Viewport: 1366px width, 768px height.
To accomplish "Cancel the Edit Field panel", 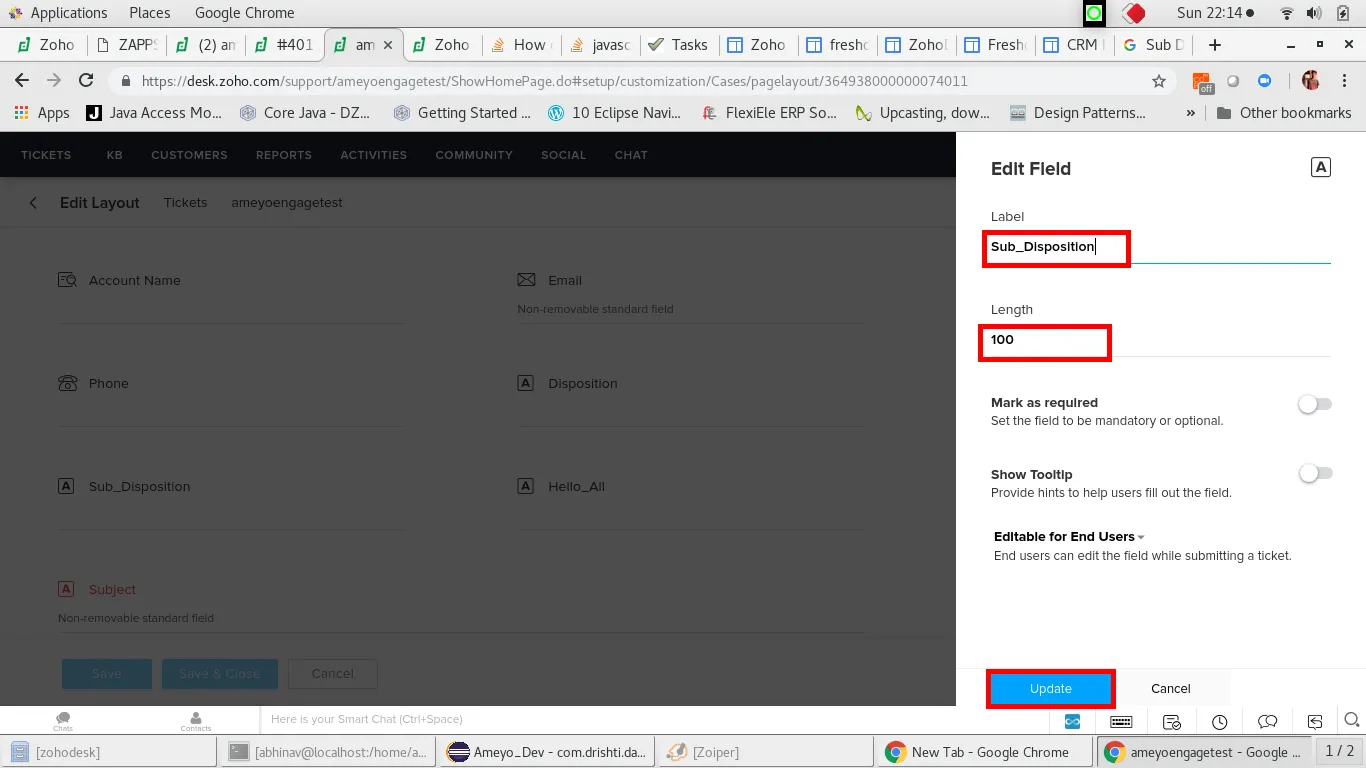I will pos(1171,689).
